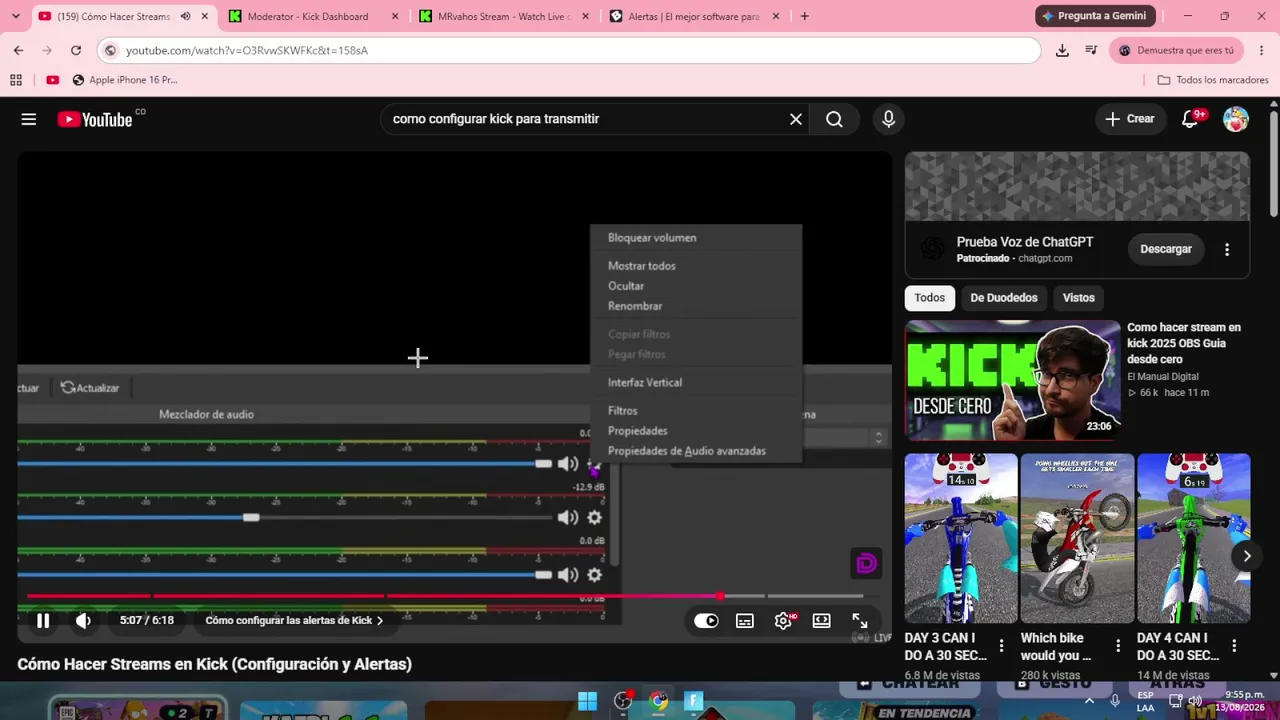Open Chrome media controls
This screenshot has width=1280, height=720.
click(x=1091, y=50)
